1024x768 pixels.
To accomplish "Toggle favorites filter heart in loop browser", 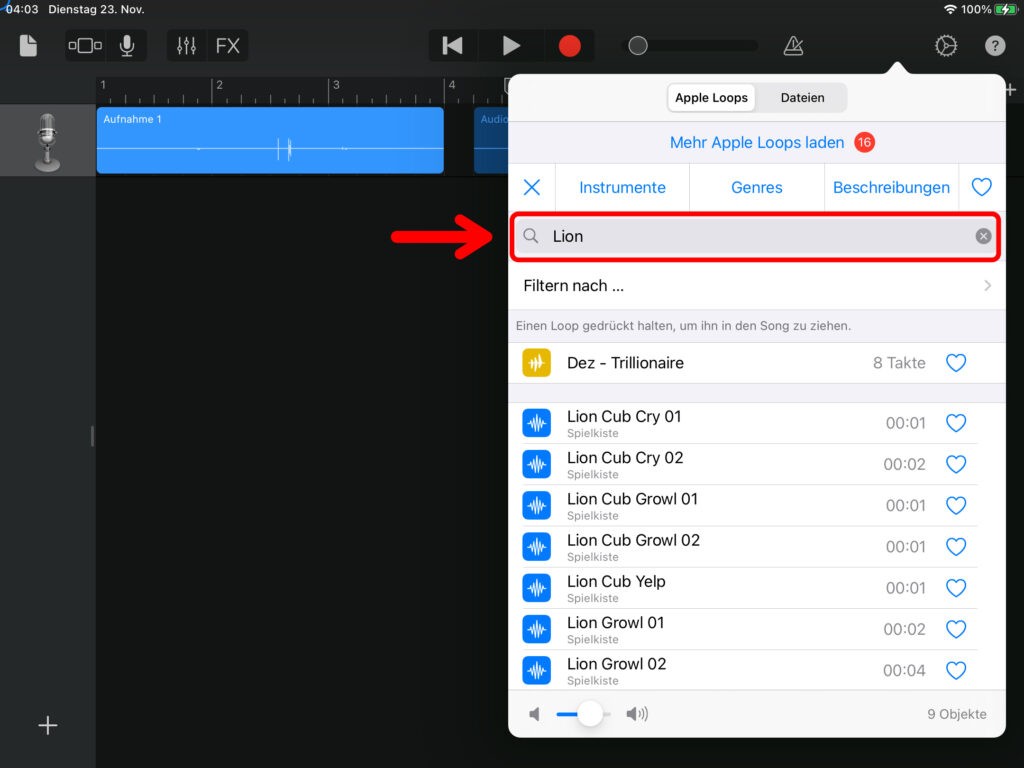I will coord(981,187).
